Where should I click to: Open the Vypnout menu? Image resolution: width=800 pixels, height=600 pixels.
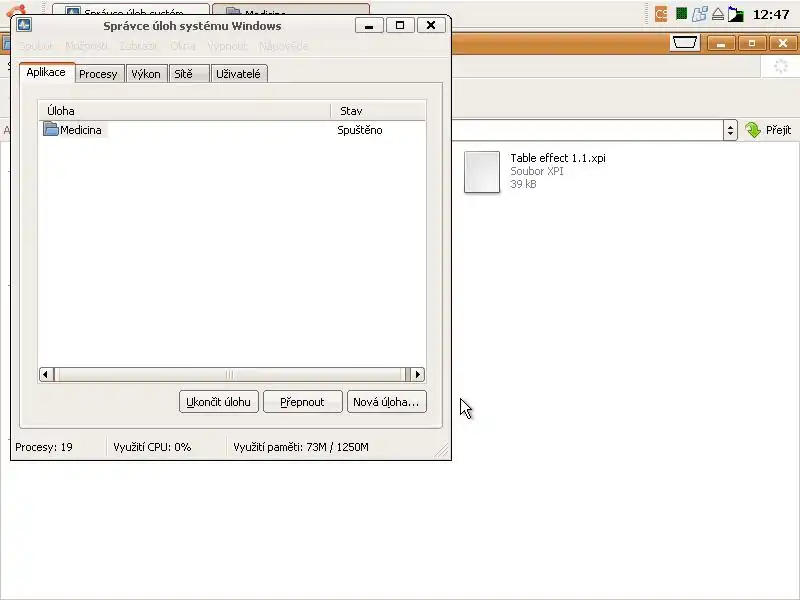[227, 46]
